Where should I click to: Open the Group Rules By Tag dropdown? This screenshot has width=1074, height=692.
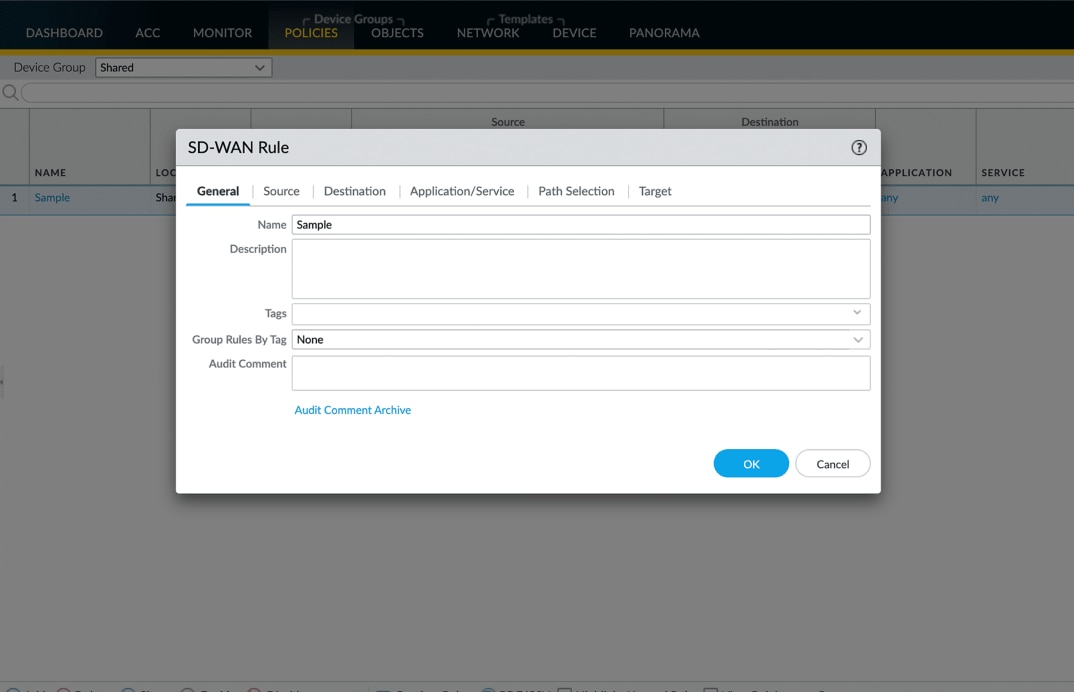pyautogui.click(x=580, y=339)
